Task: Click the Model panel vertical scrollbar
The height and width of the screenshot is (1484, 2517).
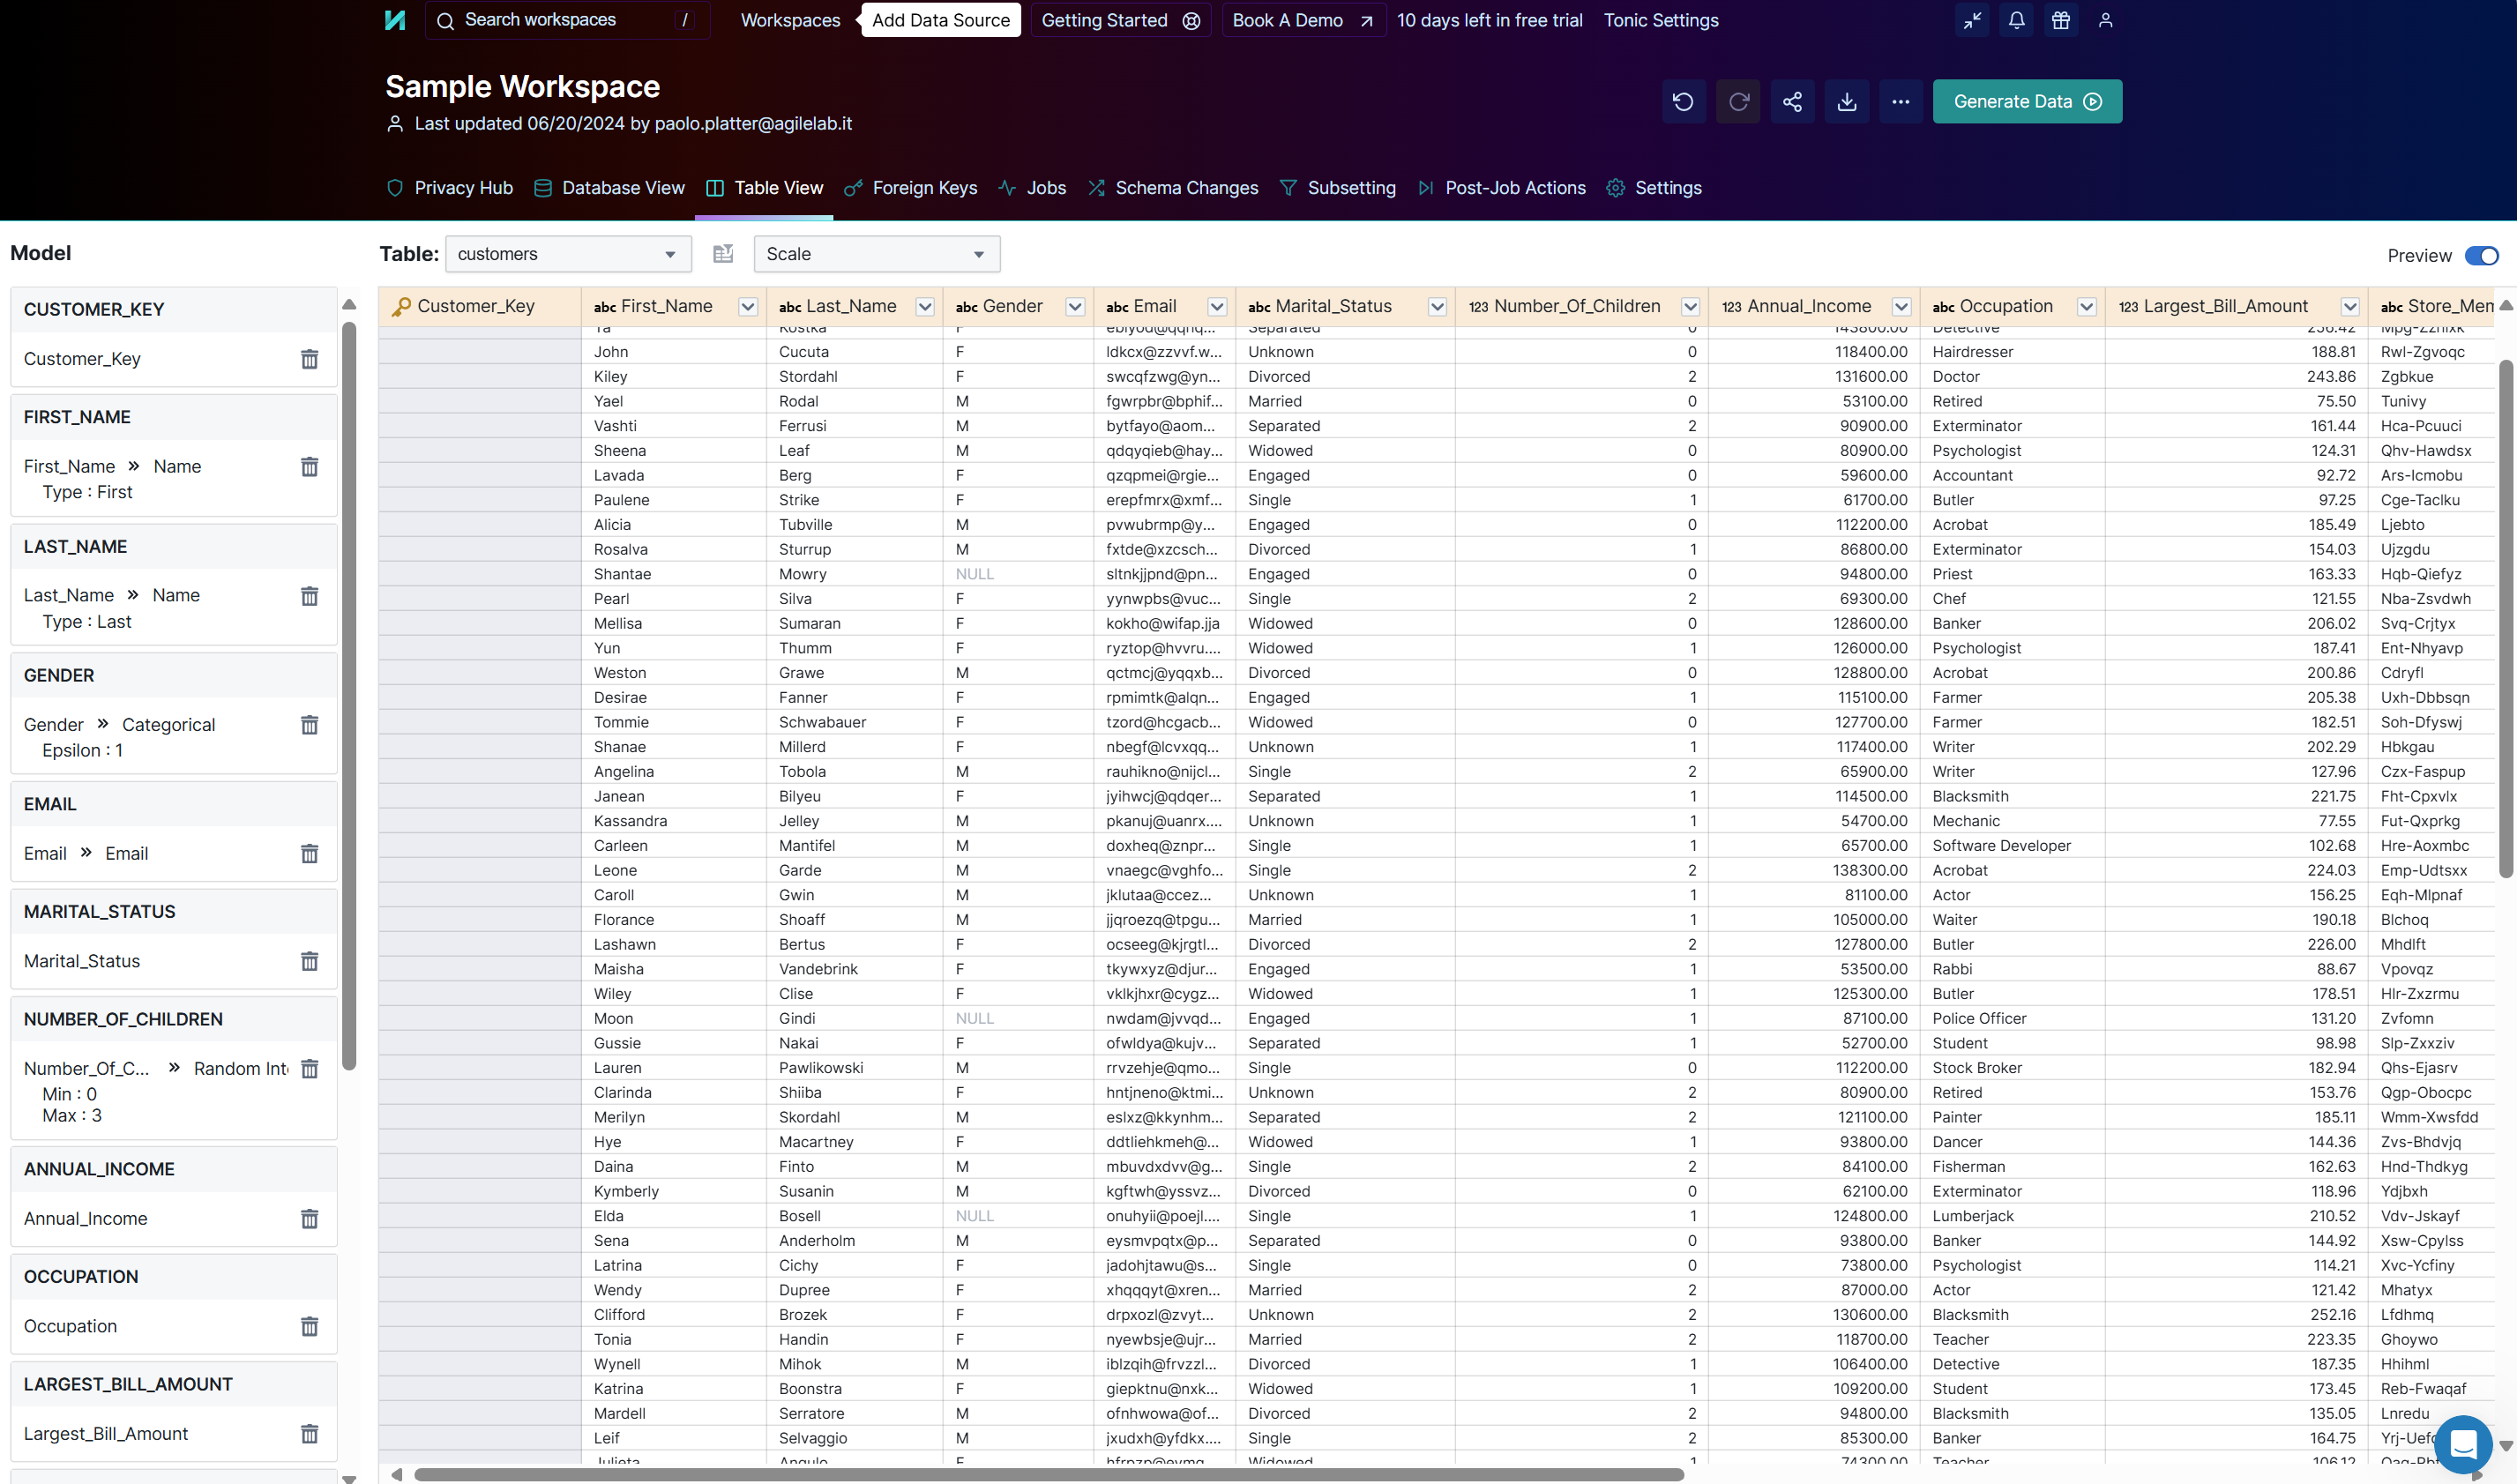Action: [349, 697]
